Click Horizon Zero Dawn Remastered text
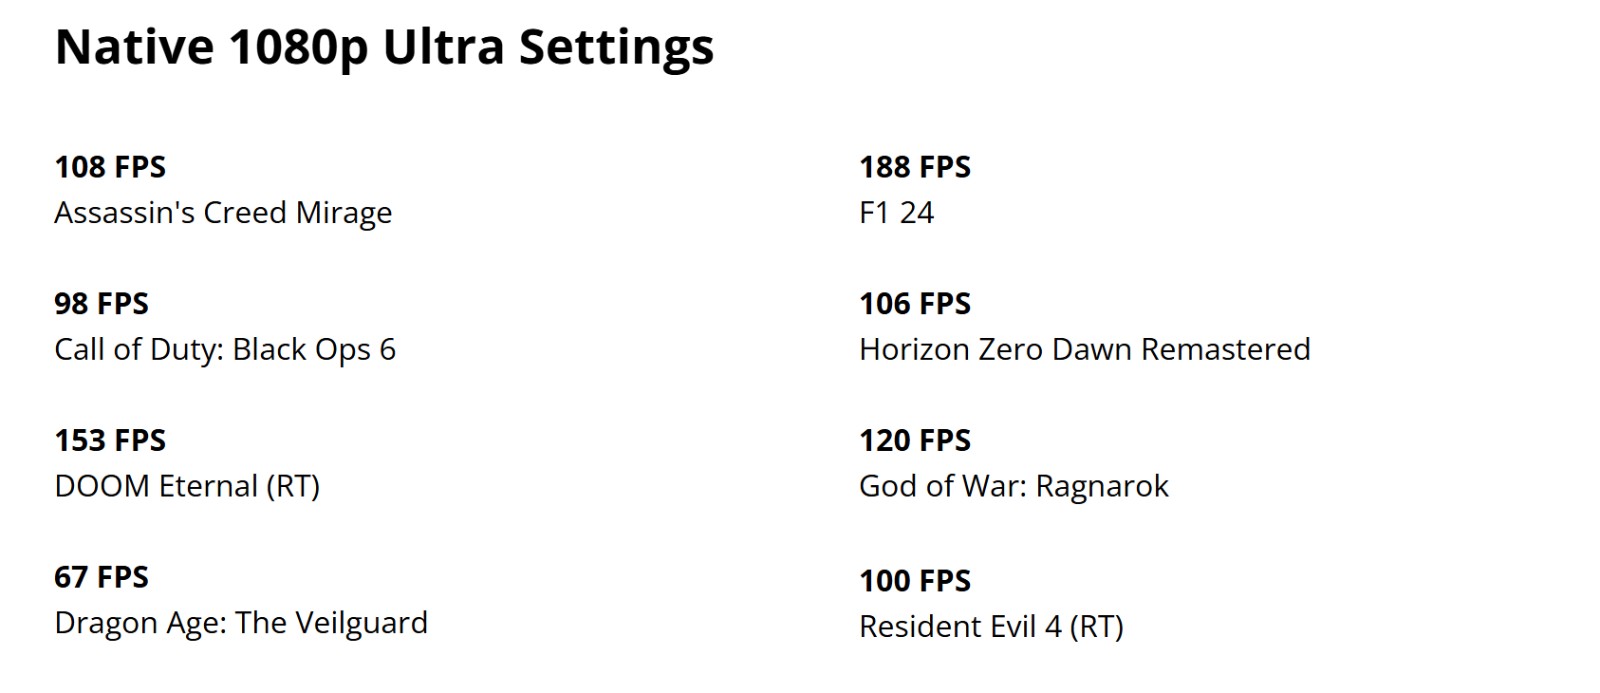 [1085, 350]
